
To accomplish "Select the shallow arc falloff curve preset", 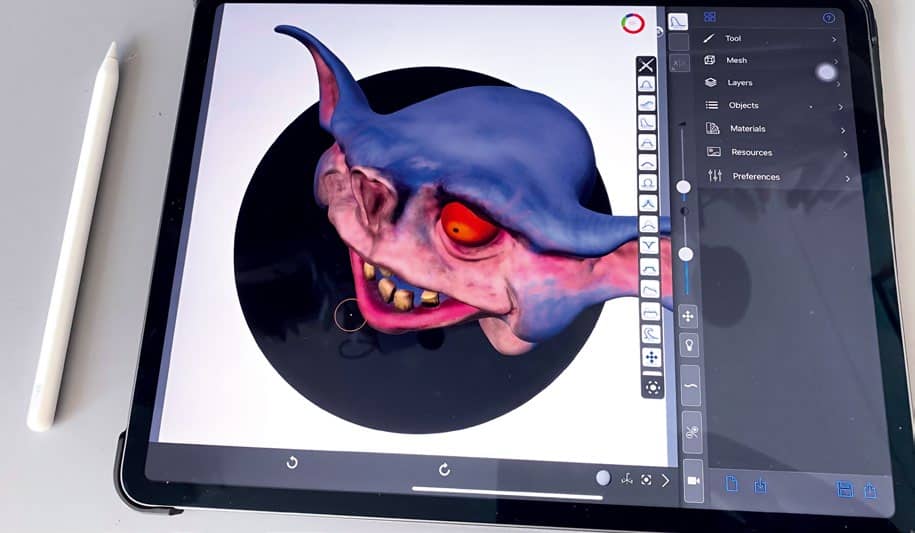I will pyautogui.click(x=647, y=163).
